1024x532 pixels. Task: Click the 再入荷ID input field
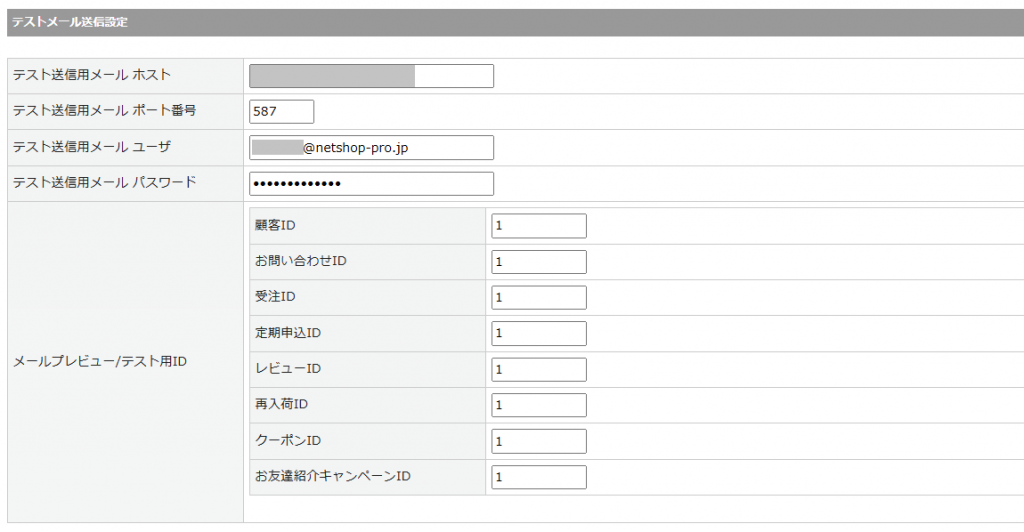(538, 406)
